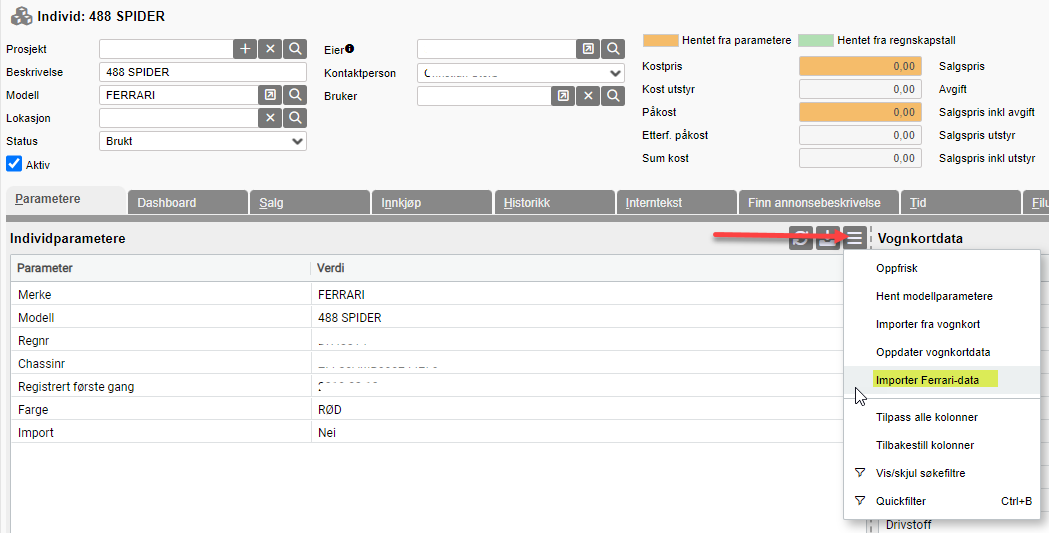Clear the Lokasjon field
This screenshot has height=533, width=1049.
pos(270,118)
